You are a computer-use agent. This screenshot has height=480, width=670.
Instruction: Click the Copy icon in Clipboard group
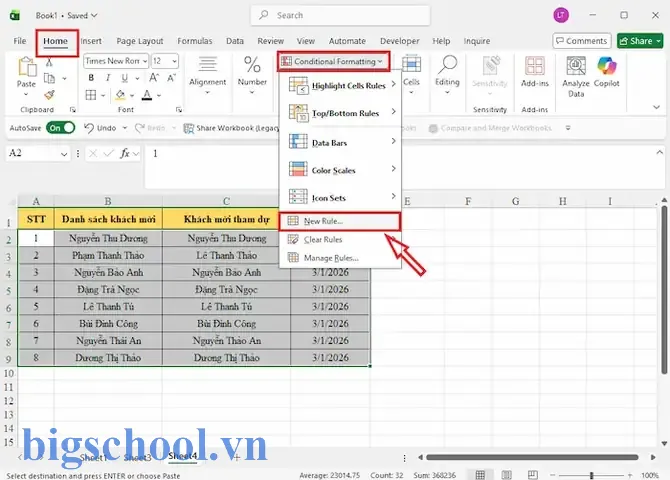point(50,78)
